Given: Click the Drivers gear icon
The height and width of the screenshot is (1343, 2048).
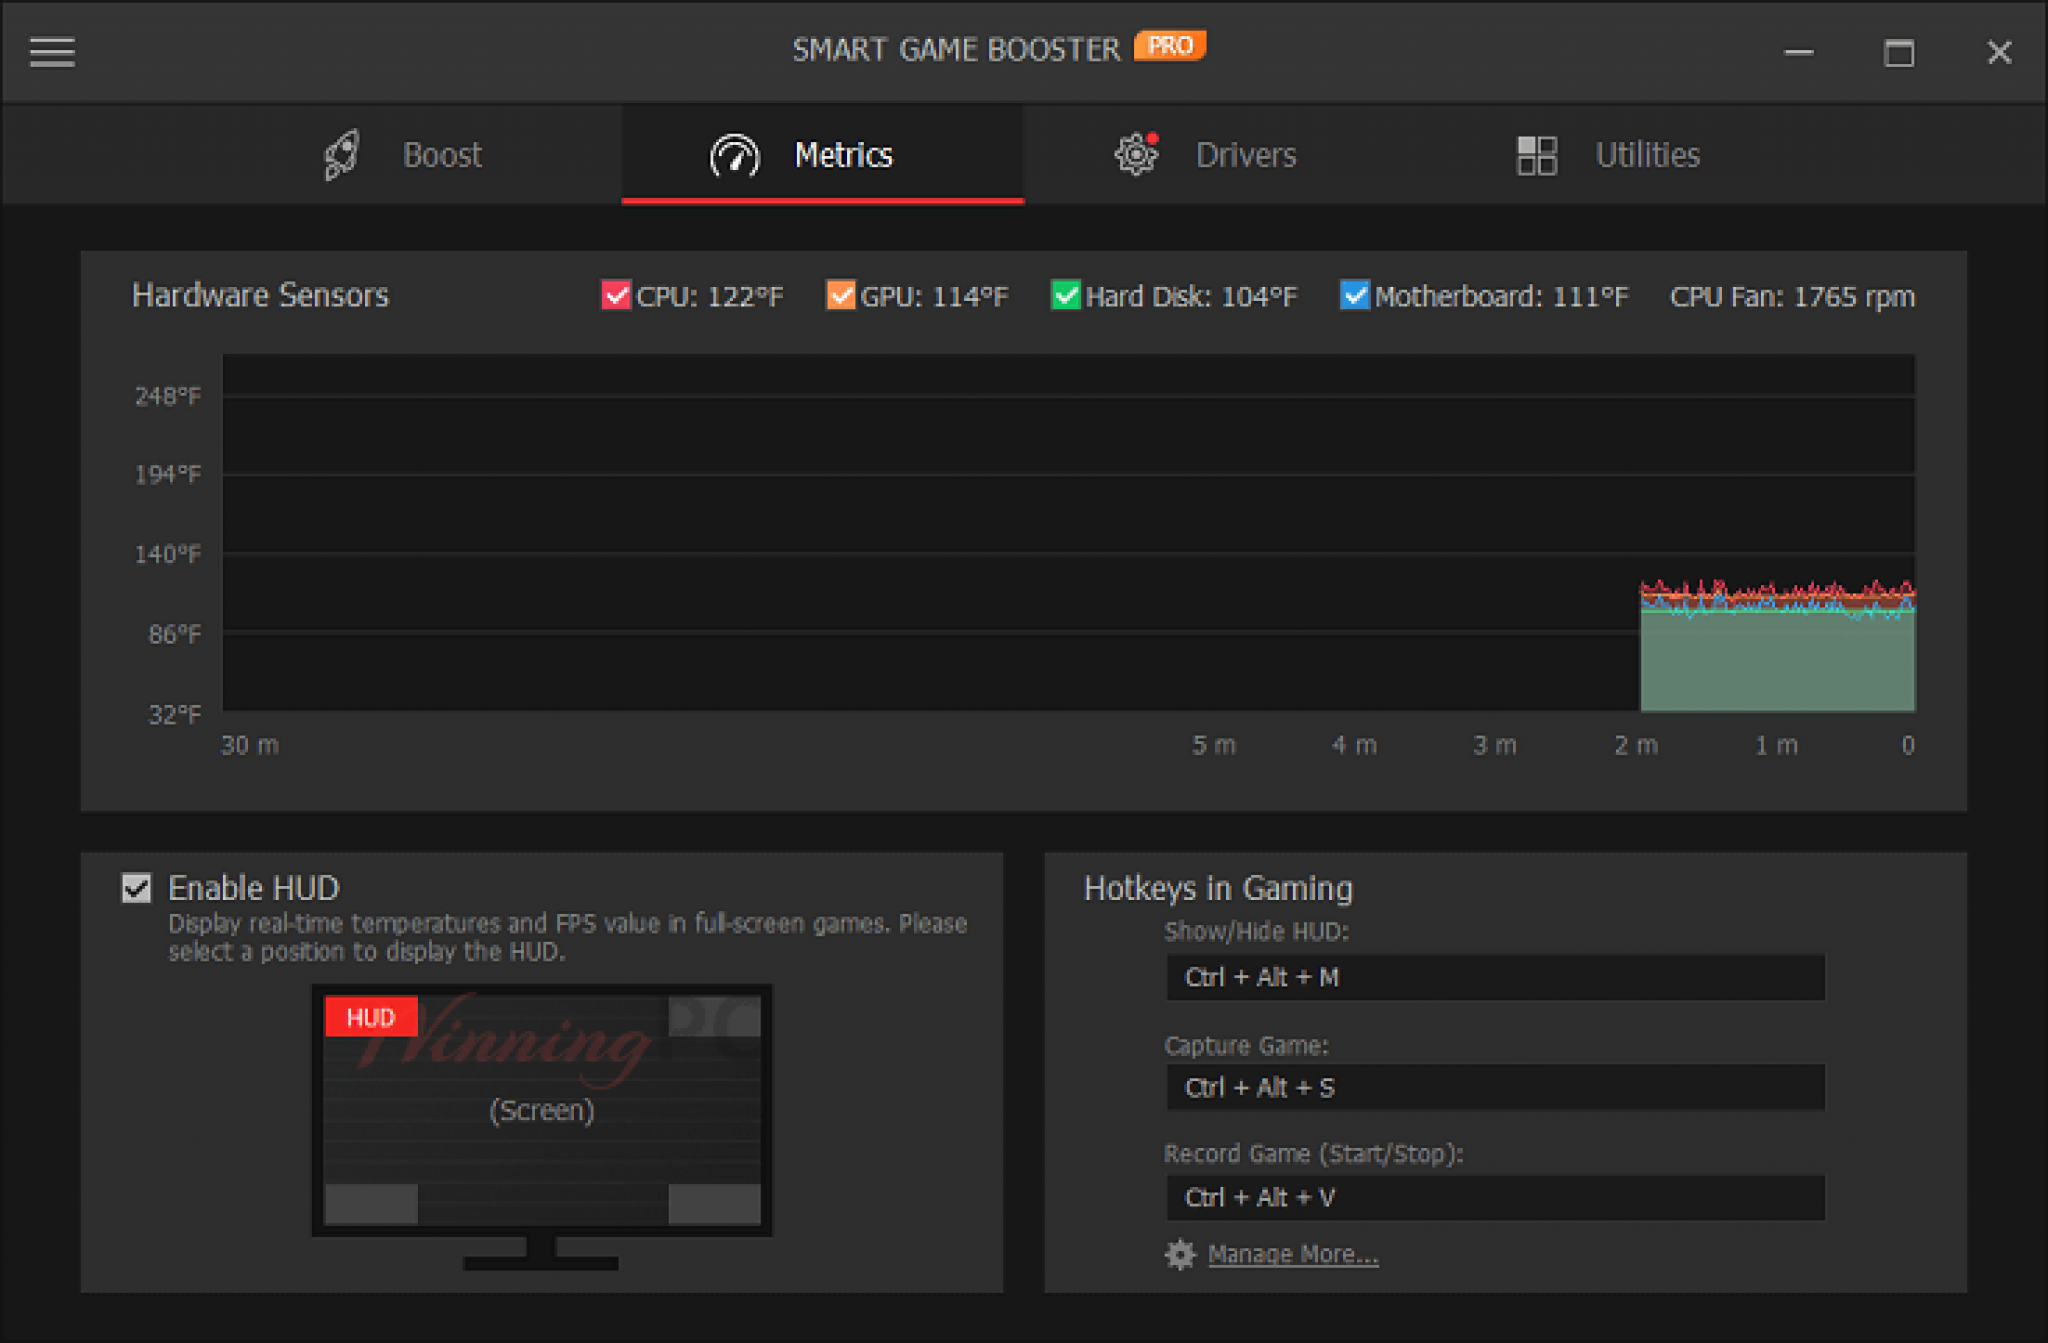Looking at the screenshot, I should [x=1136, y=154].
